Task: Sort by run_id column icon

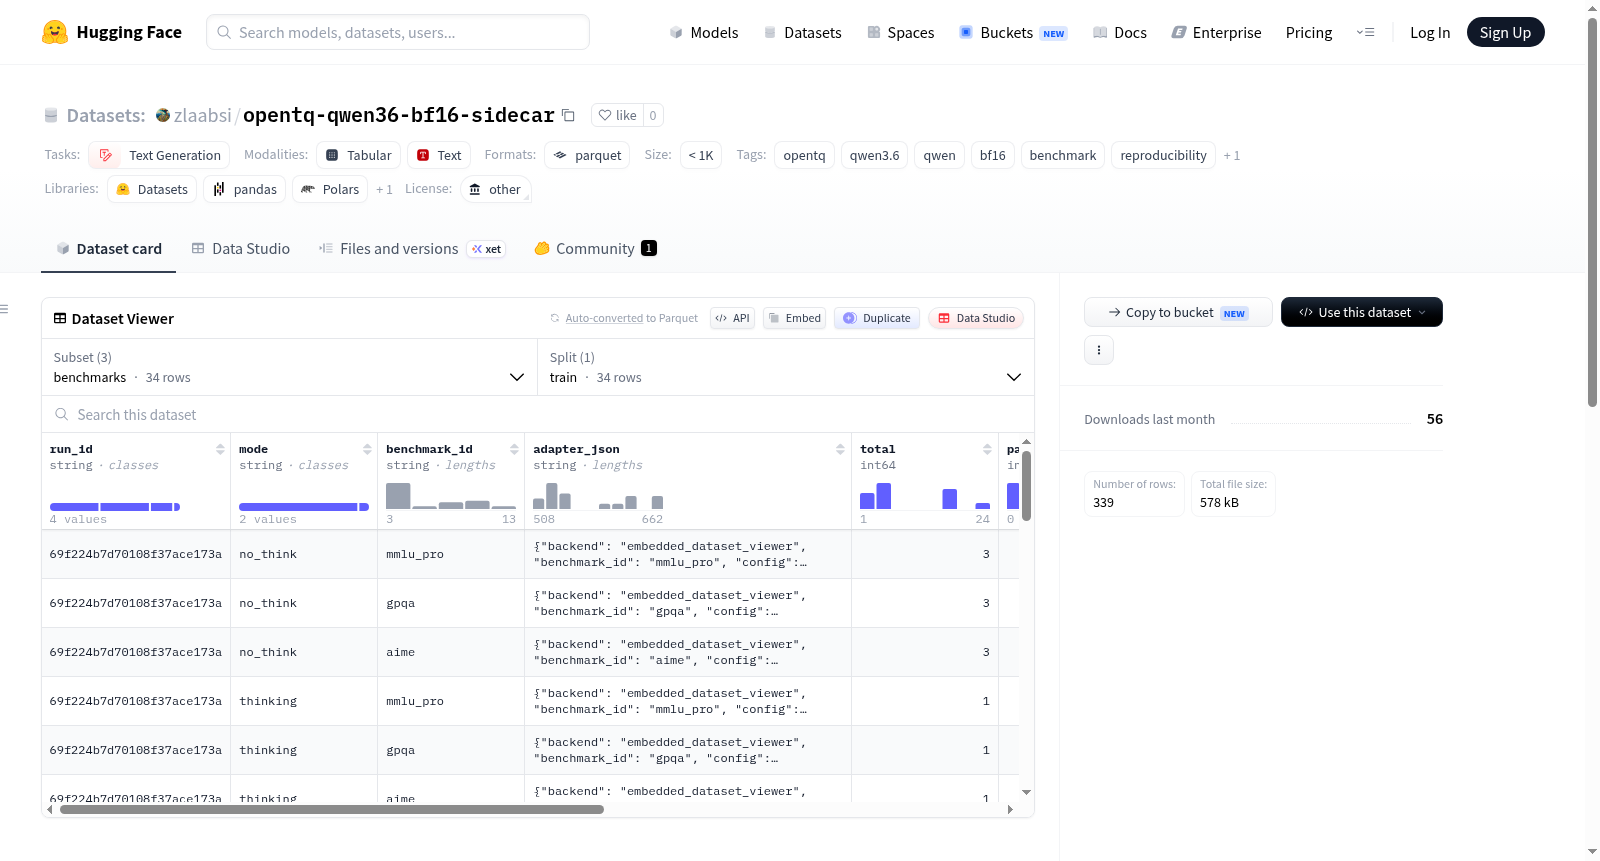Action: 220,449
